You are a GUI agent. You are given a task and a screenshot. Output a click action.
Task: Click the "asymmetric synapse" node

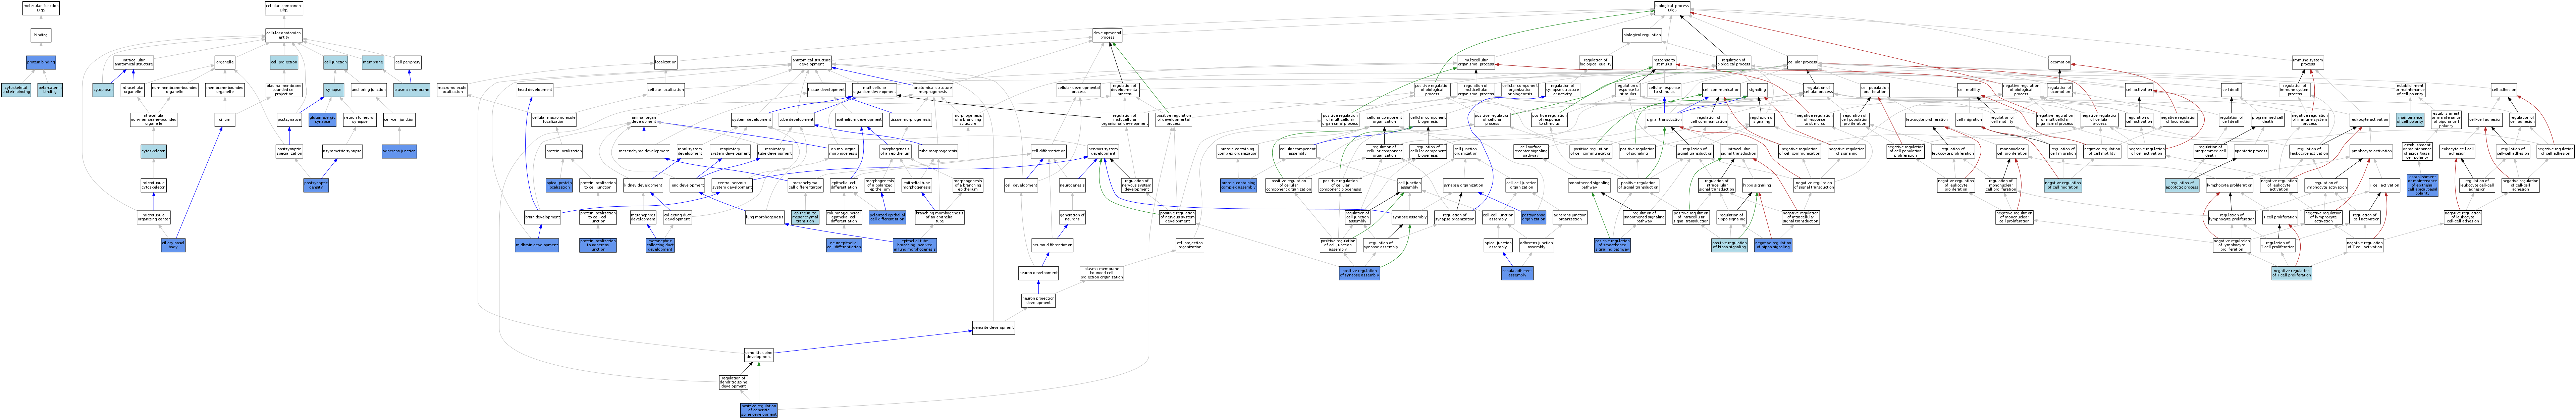pos(342,151)
